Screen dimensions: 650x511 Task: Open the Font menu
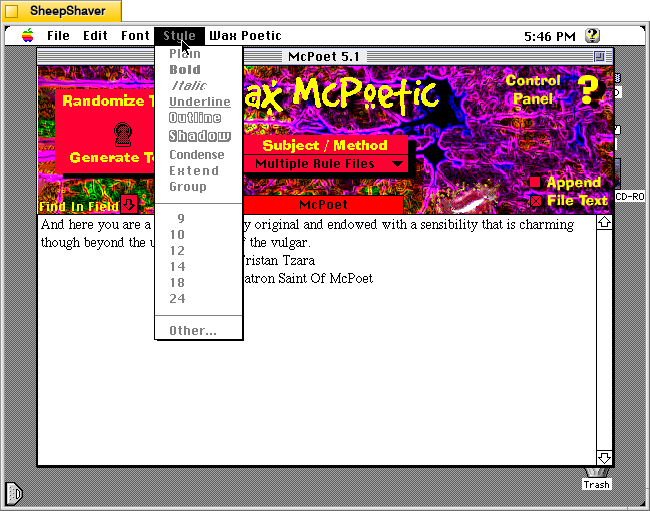(x=135, y=36)
